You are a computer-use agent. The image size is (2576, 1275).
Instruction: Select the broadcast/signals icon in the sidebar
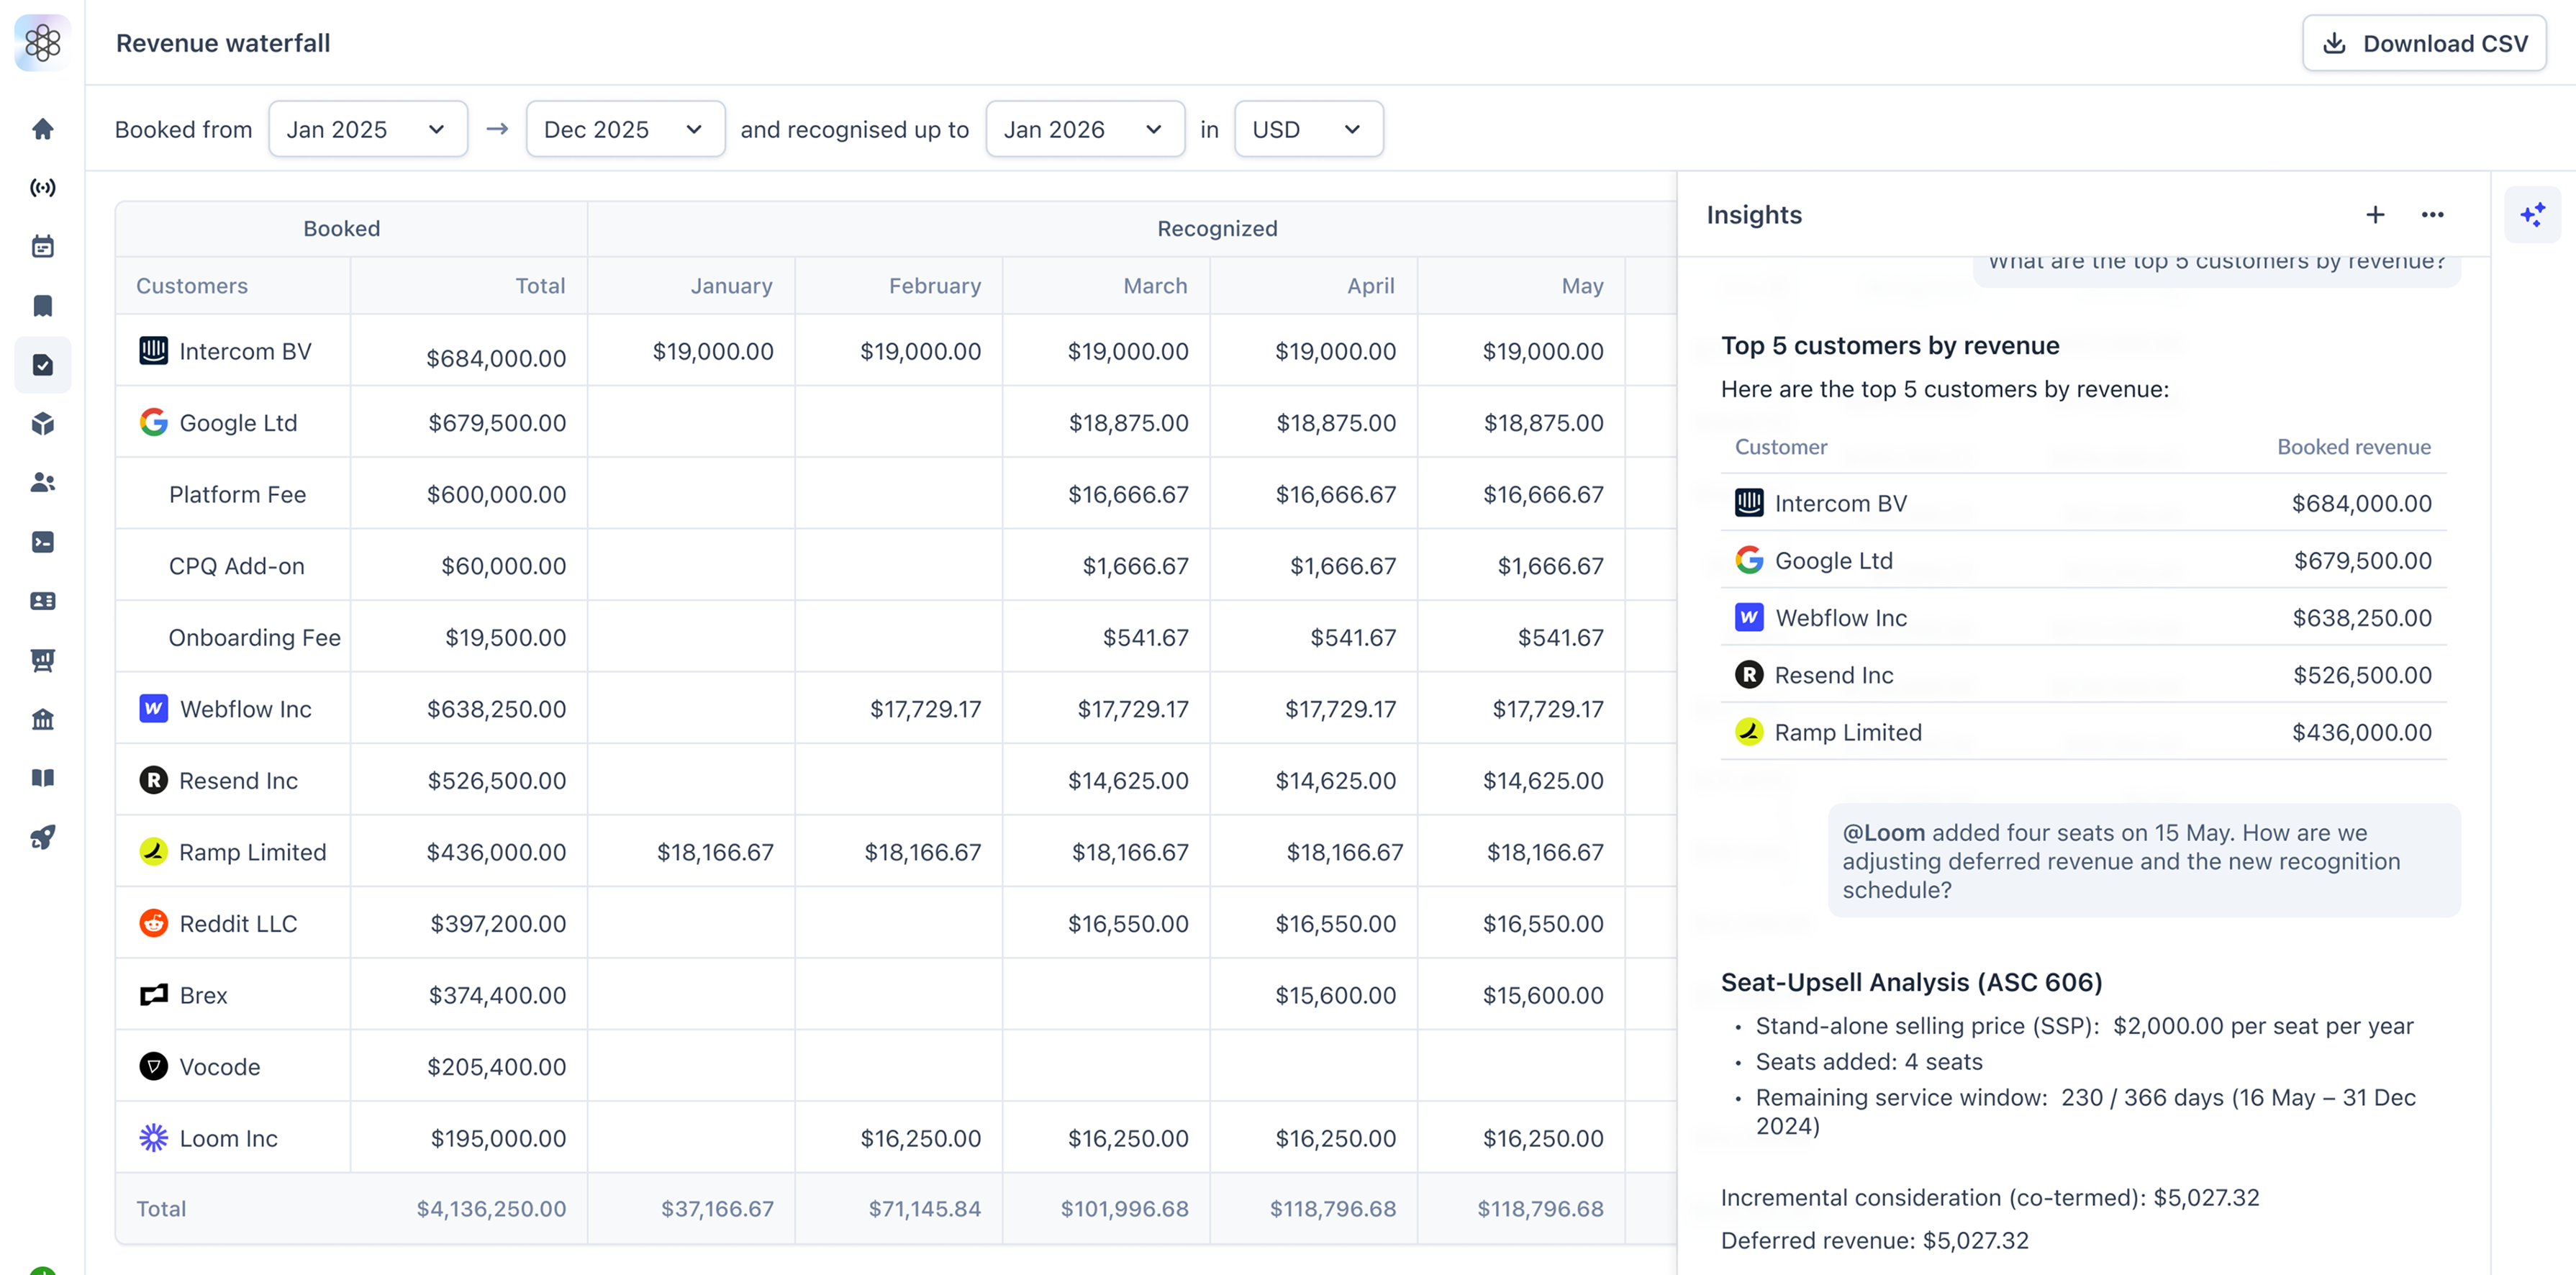[42, 188]
